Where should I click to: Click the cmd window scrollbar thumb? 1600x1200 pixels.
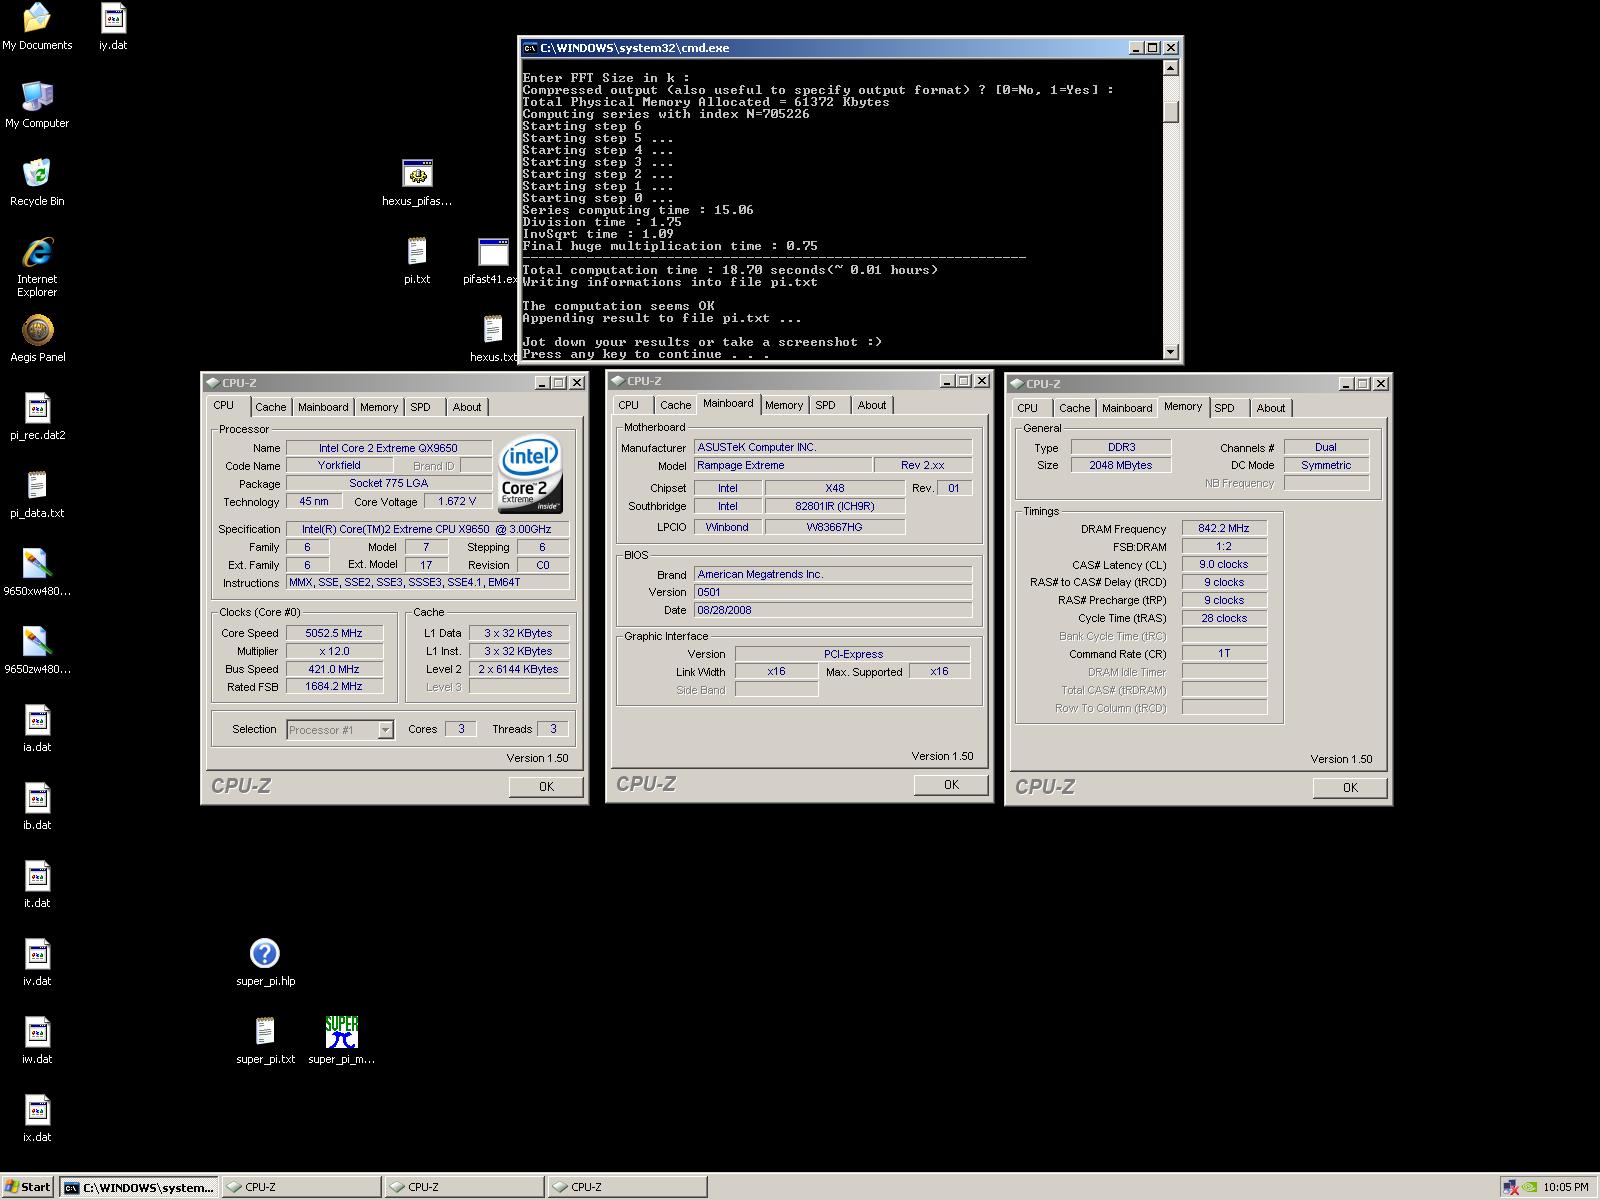click(x=1171, y=111)
